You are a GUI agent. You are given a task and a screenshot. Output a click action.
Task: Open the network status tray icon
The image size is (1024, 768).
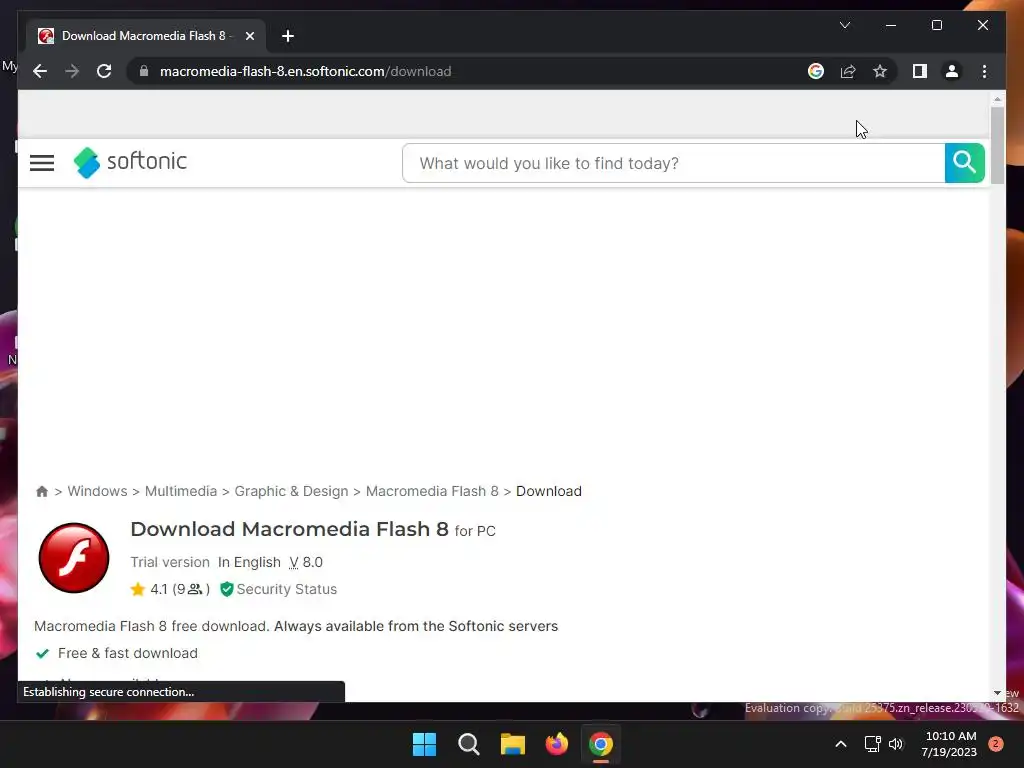point(872,744)
